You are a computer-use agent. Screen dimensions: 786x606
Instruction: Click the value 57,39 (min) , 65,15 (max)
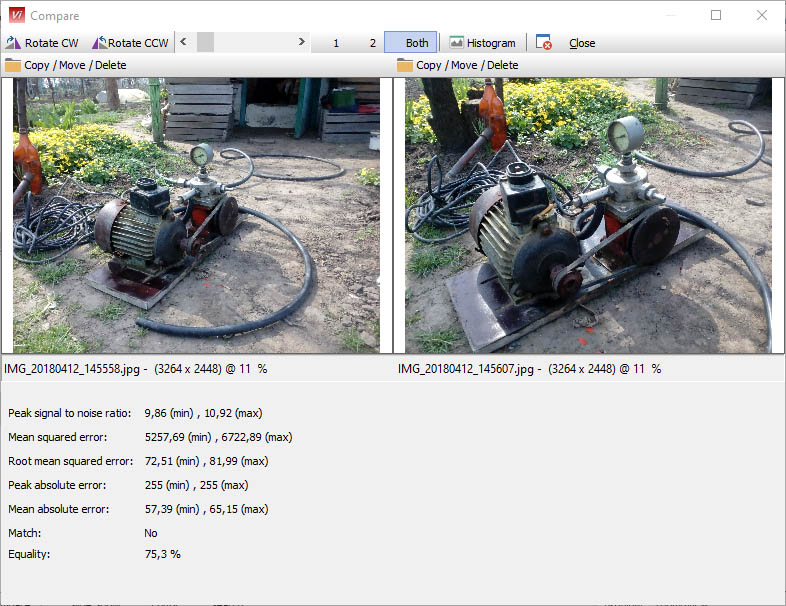pos(207,509)
